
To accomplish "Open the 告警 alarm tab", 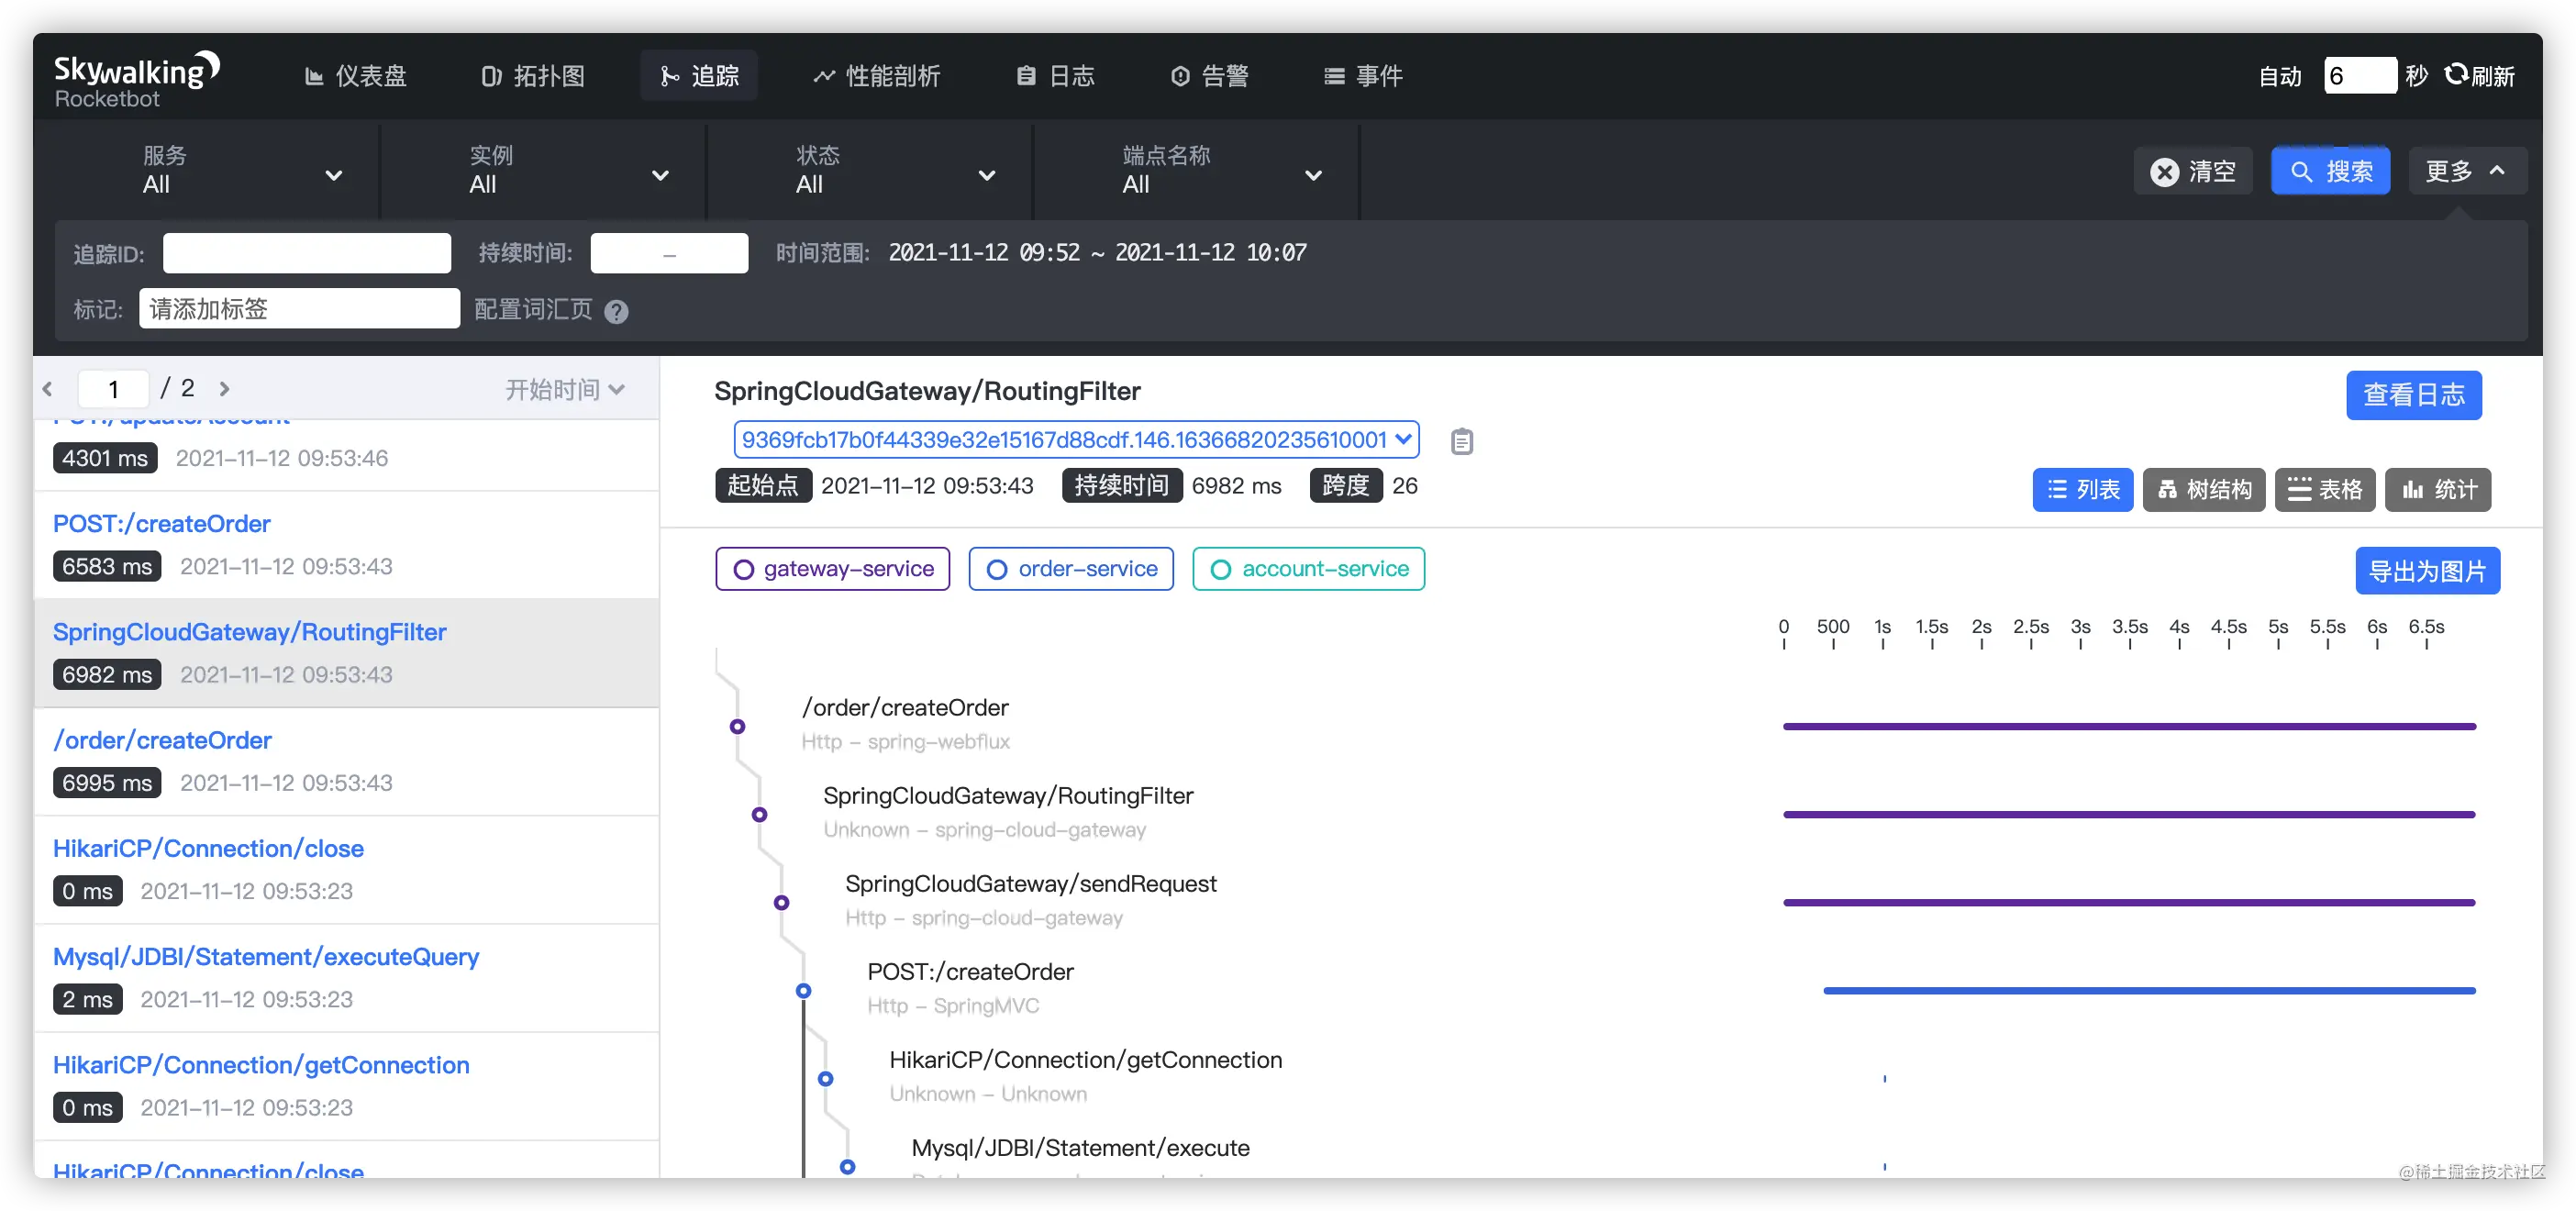I will pyautogui.click(x=1209, y=76).
